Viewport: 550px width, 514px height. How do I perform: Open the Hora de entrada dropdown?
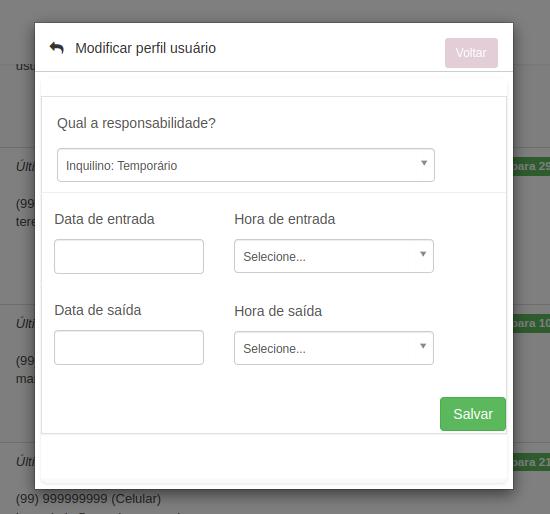(334, 256)
